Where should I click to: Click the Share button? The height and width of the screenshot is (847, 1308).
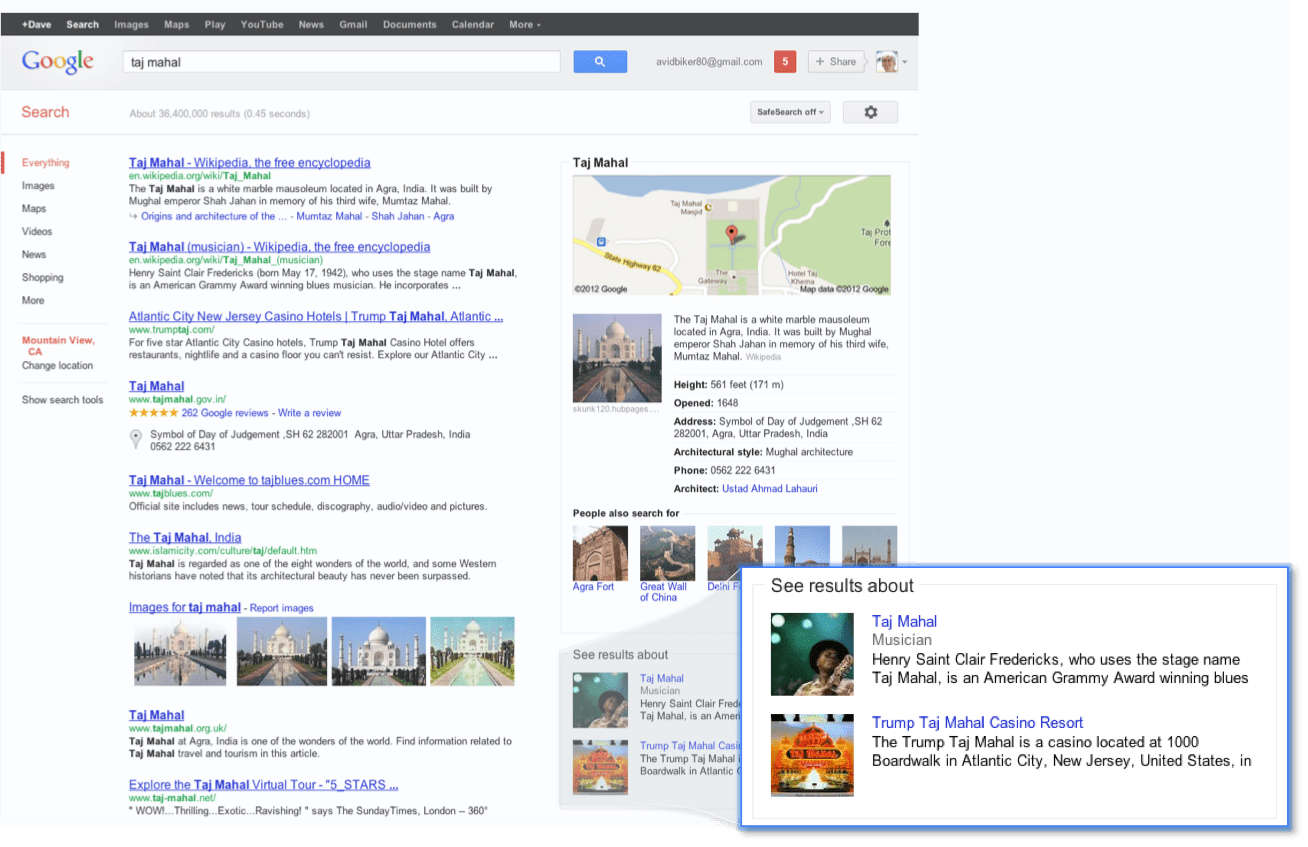[x=836, y=62]
